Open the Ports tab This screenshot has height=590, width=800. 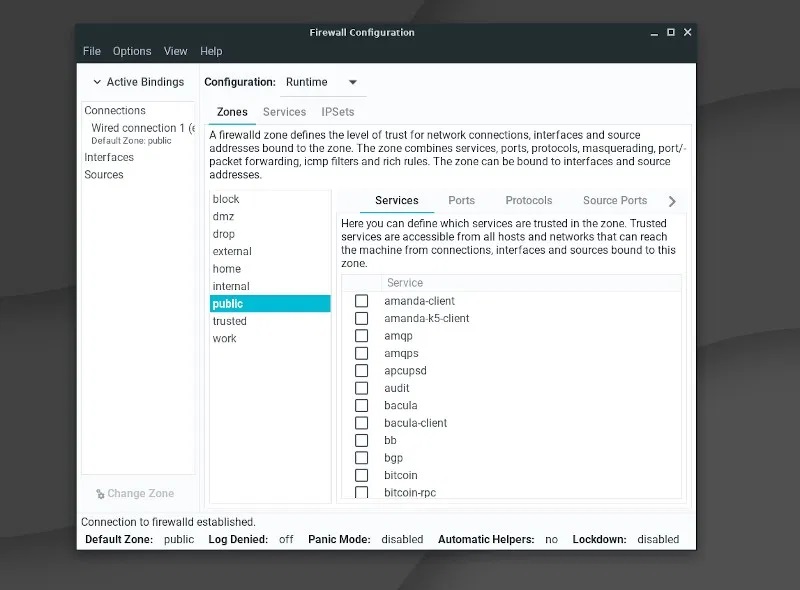(461, 200)
